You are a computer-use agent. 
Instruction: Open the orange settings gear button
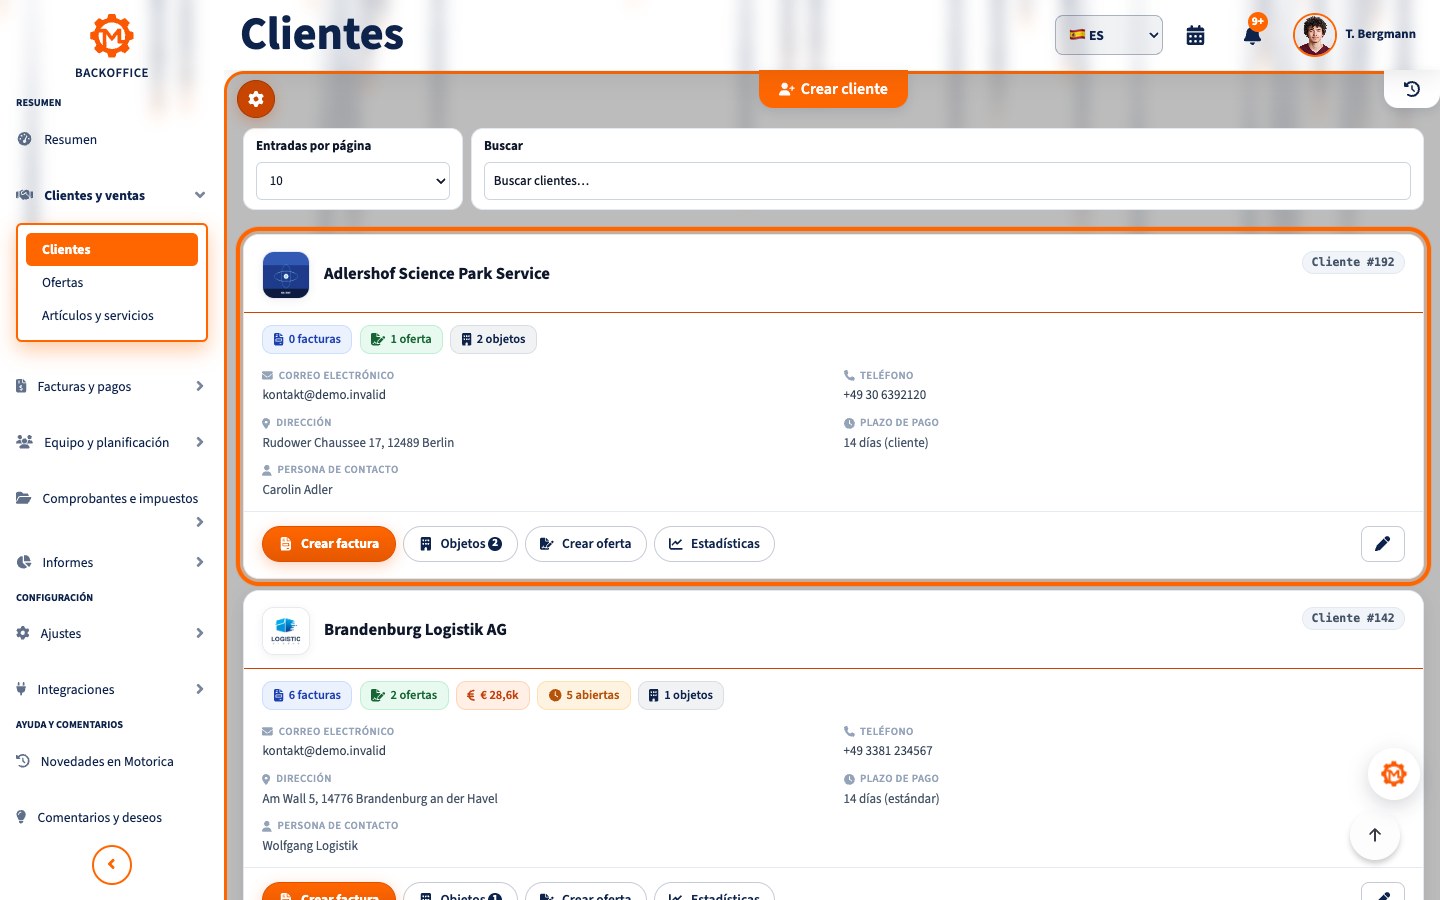point(256,99)
